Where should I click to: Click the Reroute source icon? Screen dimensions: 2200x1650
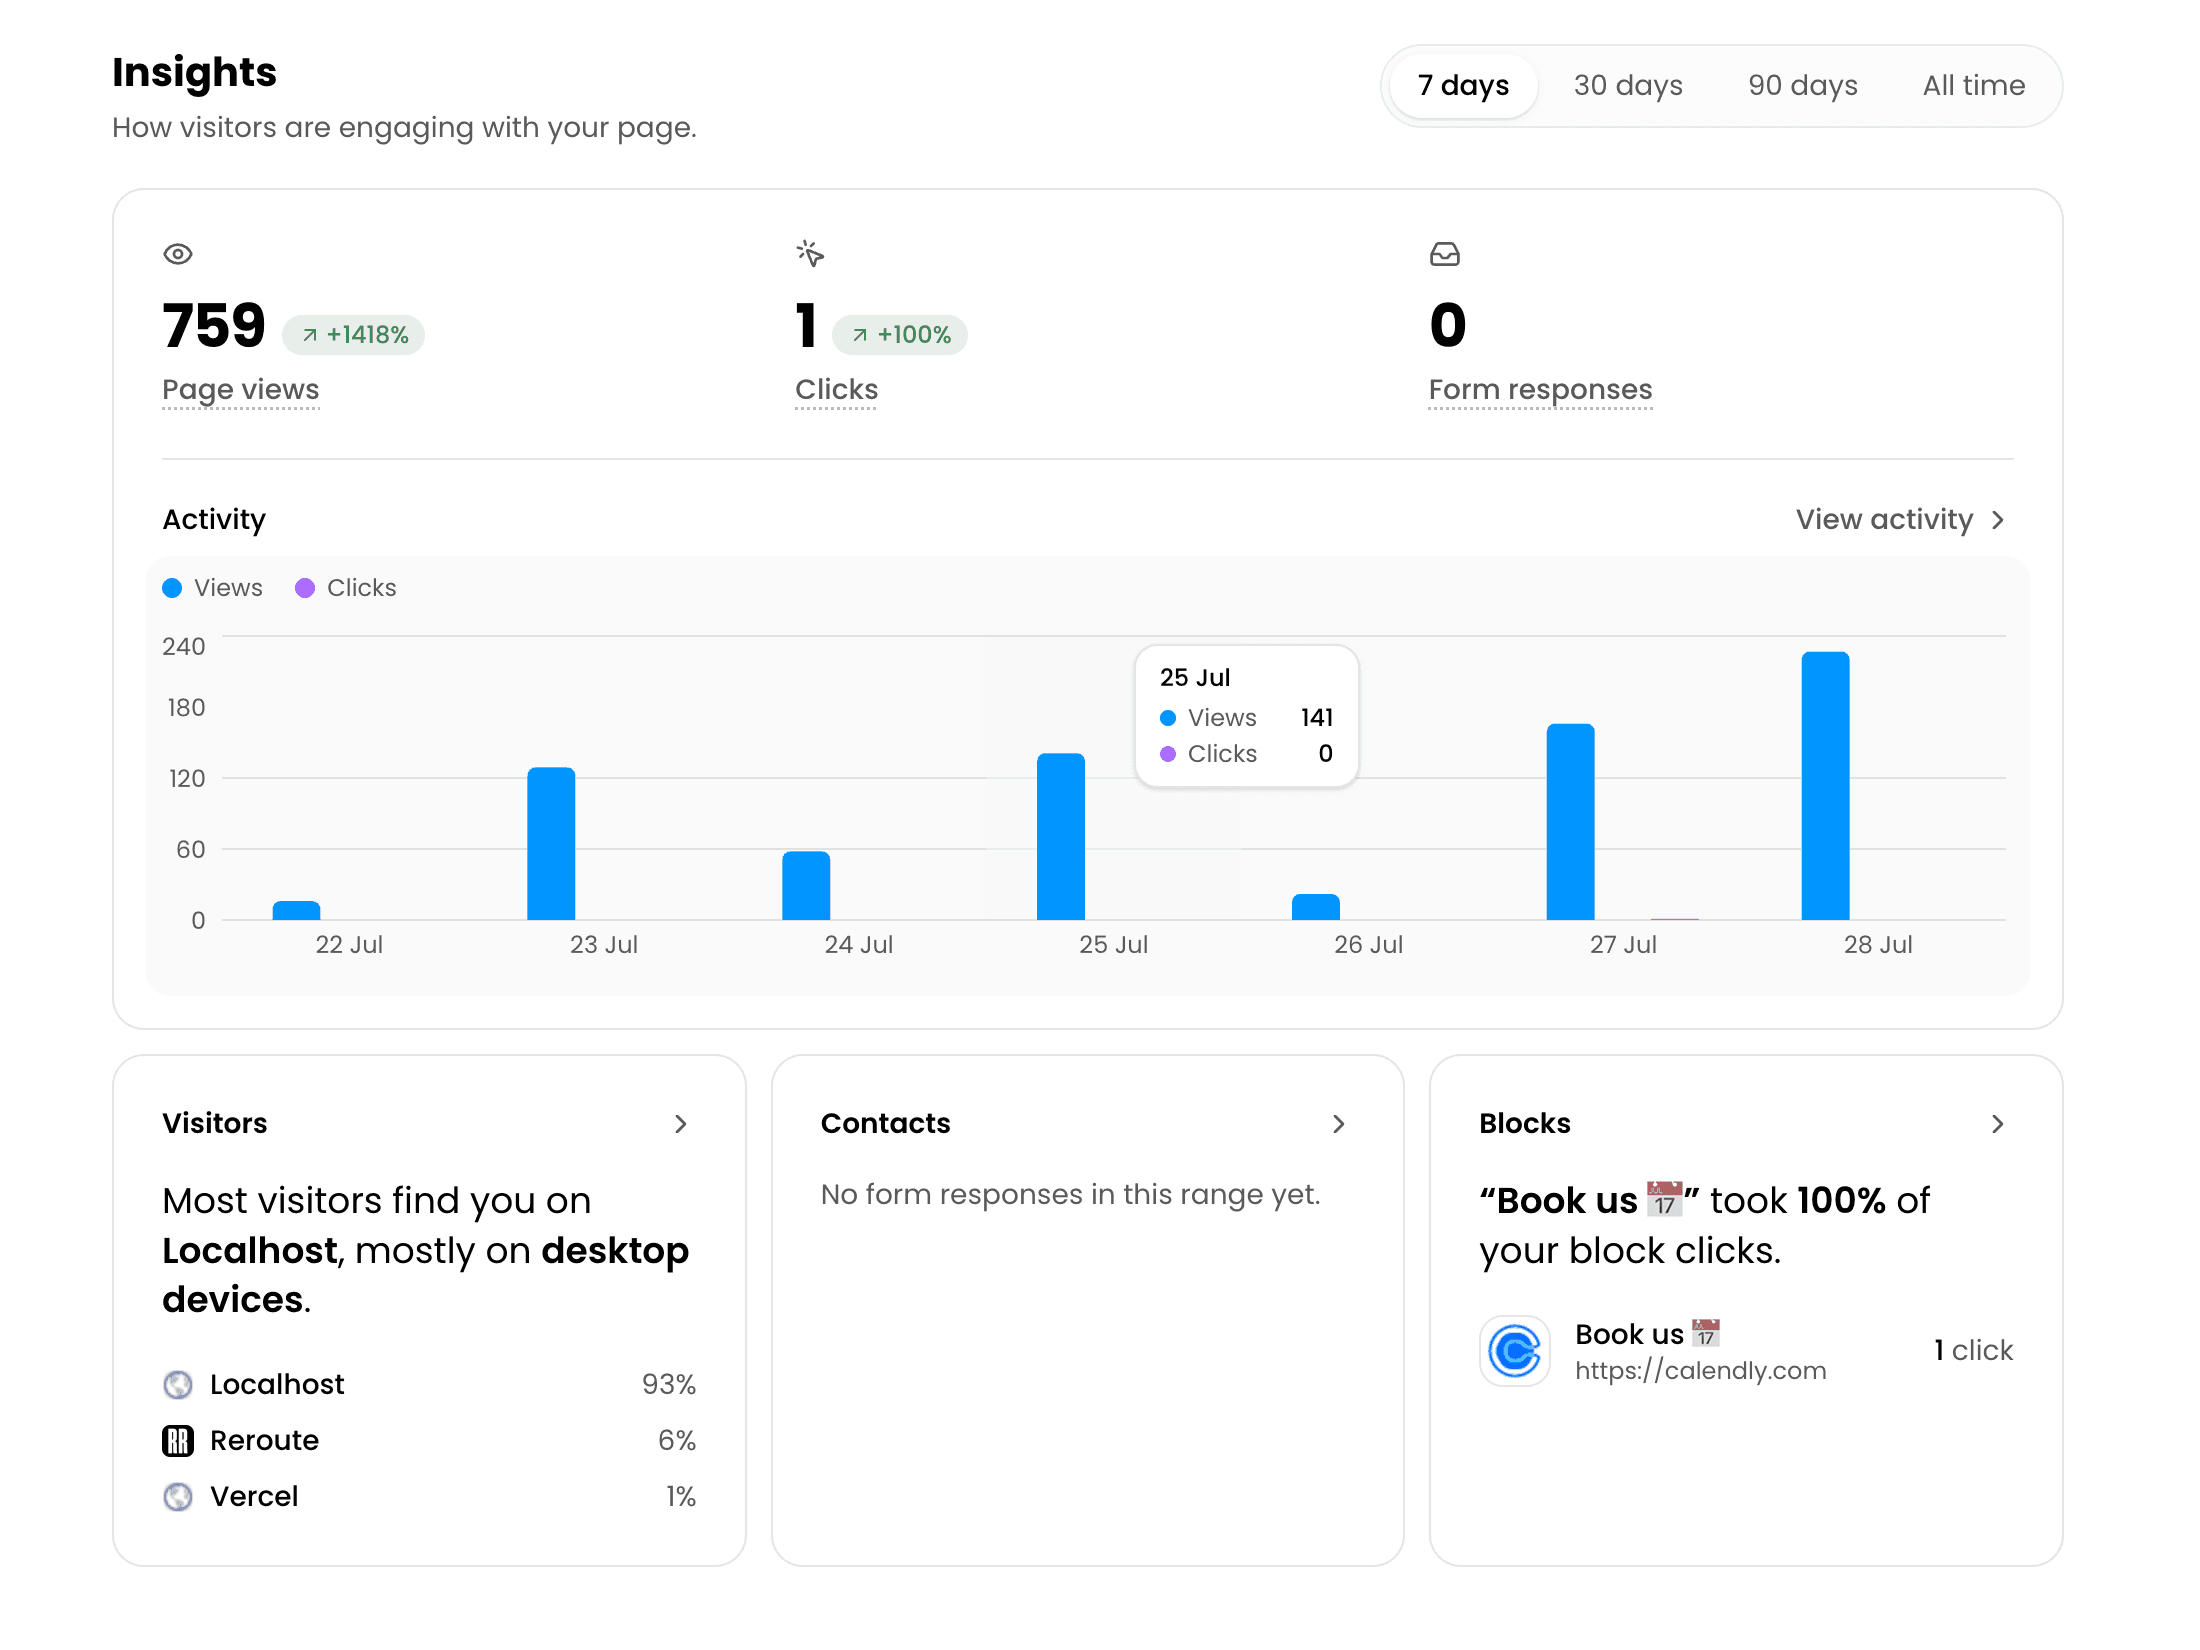pos(178,1441)
